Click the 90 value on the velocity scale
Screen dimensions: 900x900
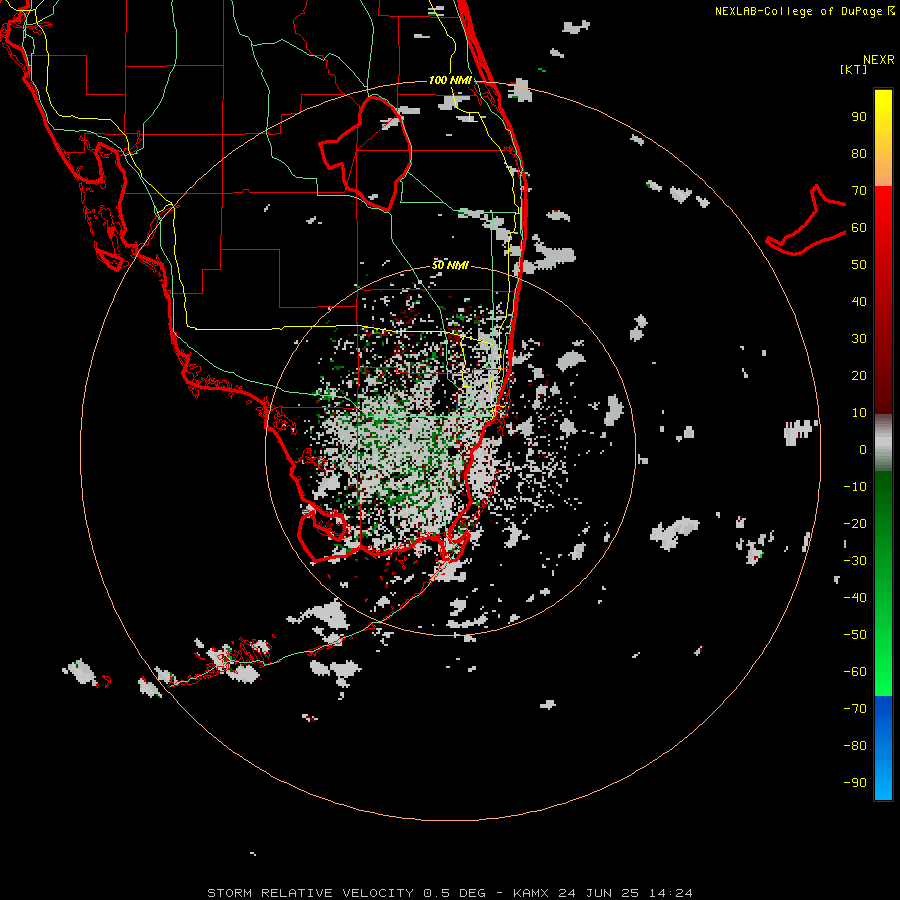click(859, 117)
